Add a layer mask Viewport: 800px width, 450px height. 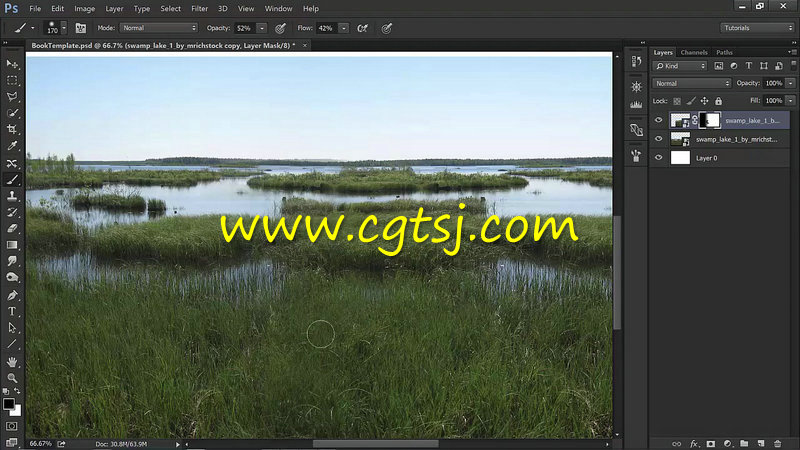point(711,444)
